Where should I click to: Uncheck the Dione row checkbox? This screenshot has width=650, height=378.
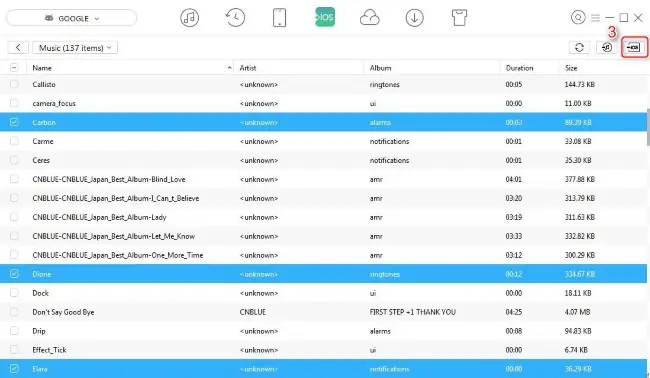[14, 274]
